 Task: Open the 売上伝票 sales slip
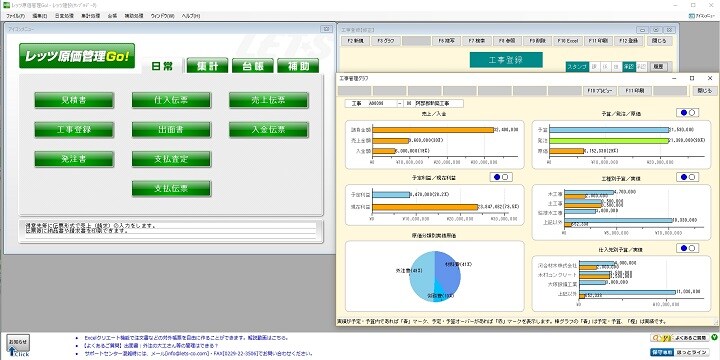[269, 100]
